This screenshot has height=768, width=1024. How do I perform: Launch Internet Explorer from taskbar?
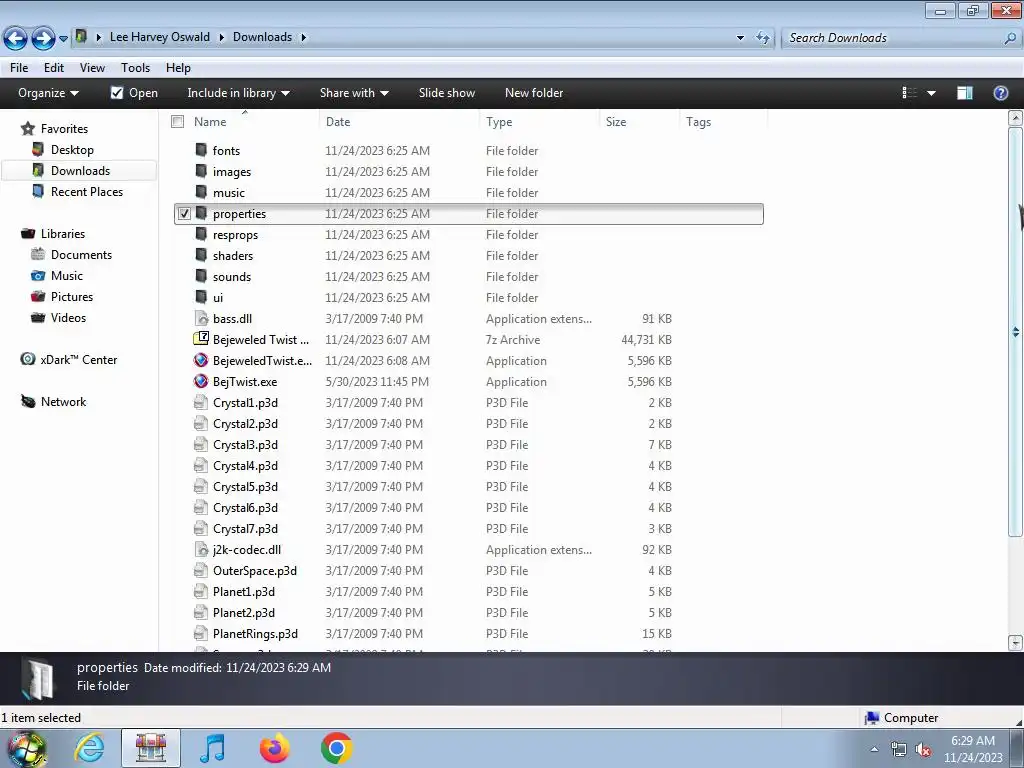pos(89,748)
